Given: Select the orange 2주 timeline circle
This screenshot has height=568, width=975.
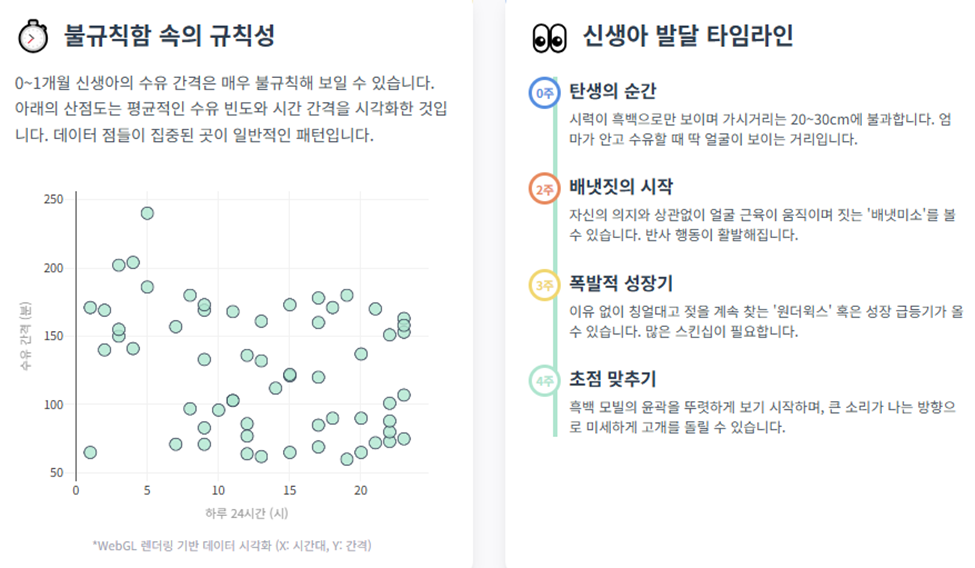Looking at the screenshot, I should [544, 189].
